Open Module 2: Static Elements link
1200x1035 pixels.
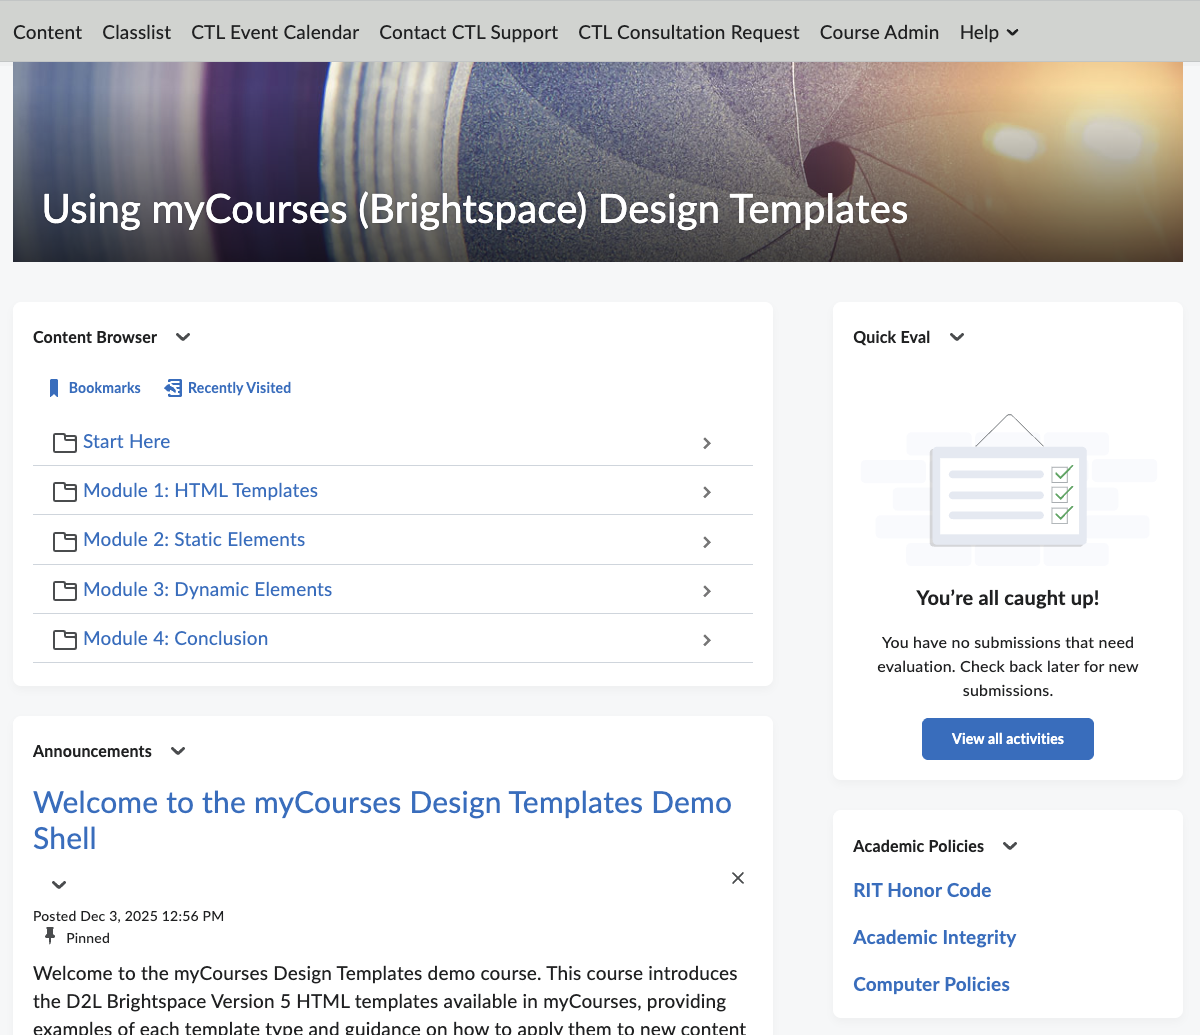[194, 539]
